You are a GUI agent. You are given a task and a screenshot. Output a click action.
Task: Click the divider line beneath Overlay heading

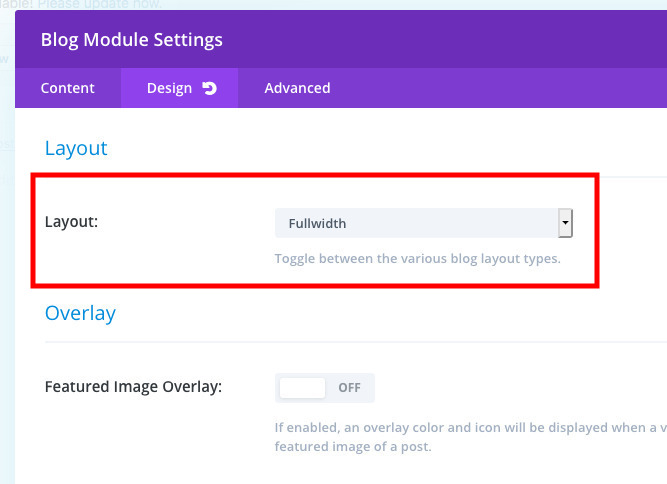coord(356,342)
